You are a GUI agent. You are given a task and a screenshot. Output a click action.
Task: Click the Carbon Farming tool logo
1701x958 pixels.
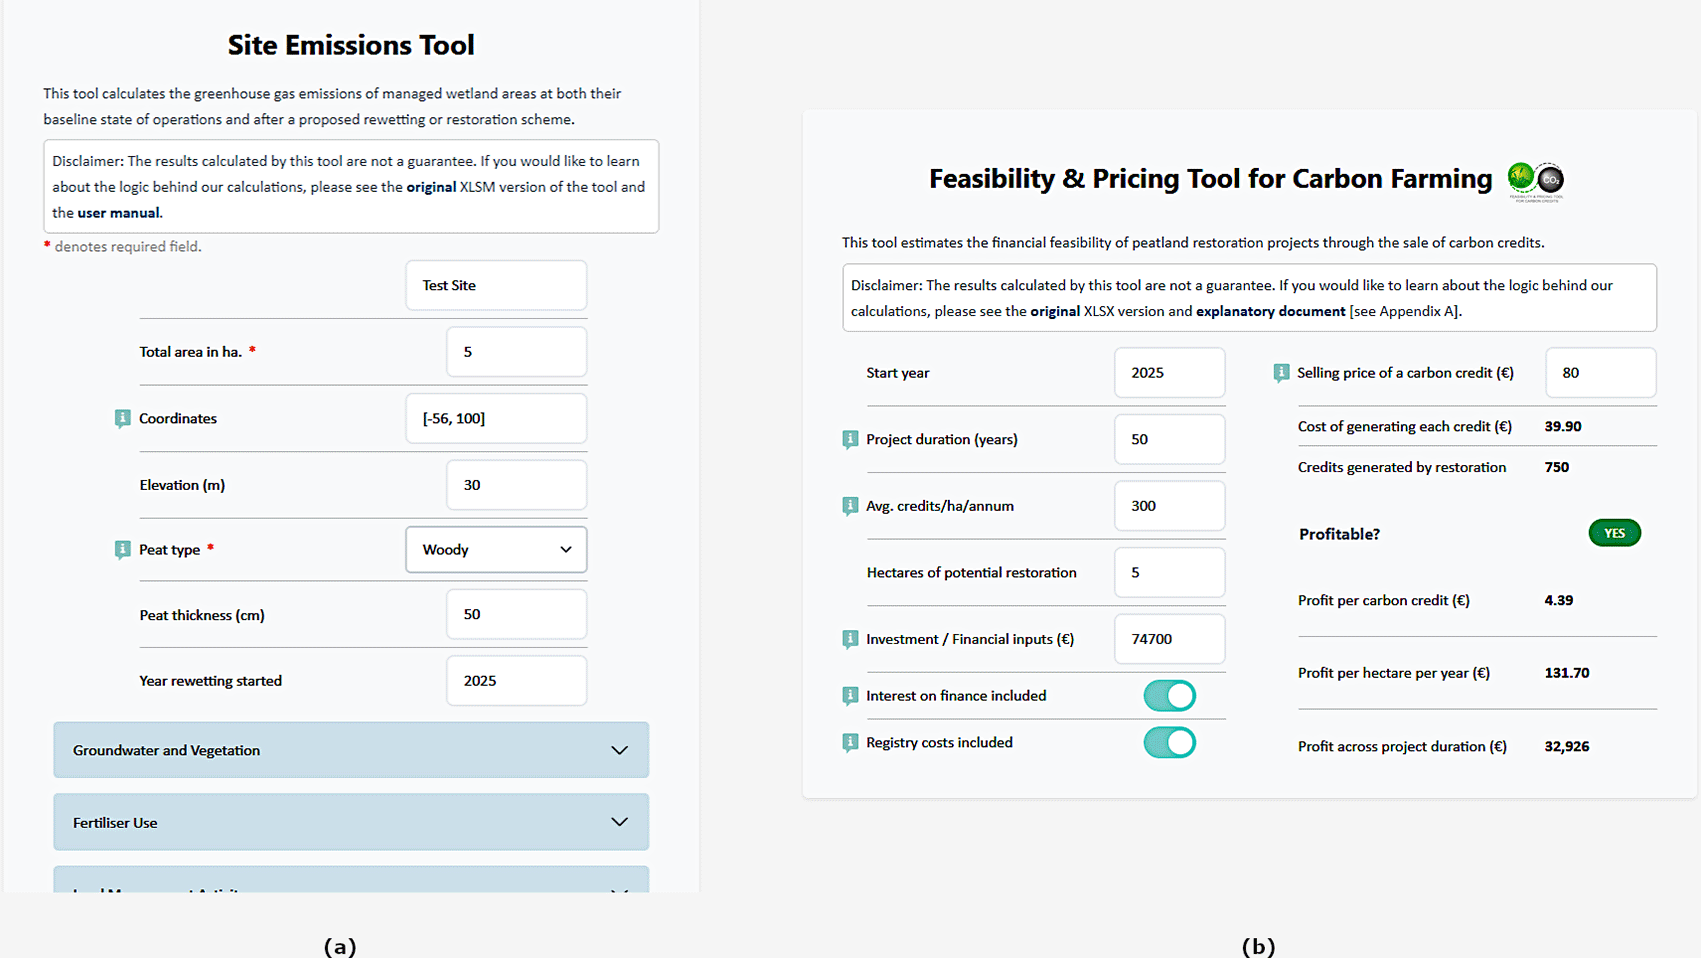tap(1536, 181)
